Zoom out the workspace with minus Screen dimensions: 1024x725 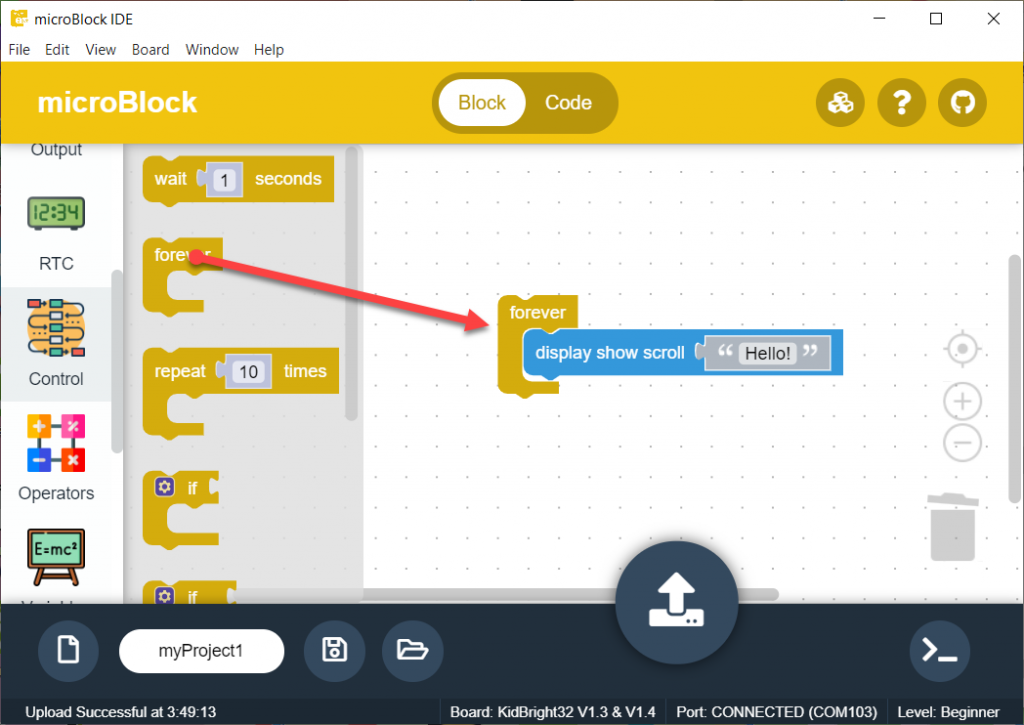point(962,443)
